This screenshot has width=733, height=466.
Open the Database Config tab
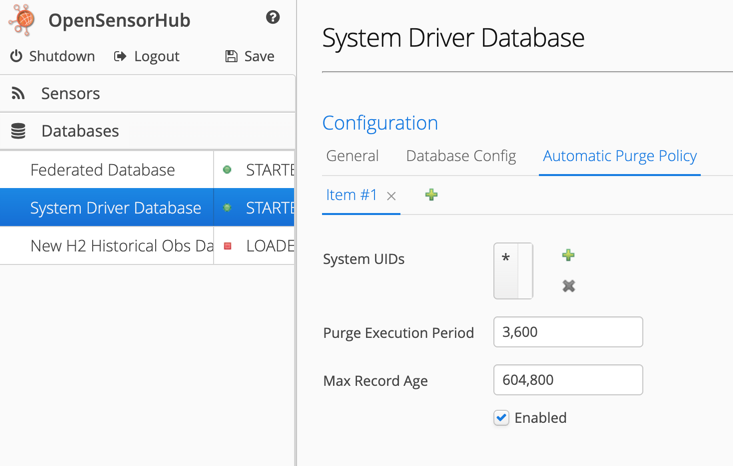click(x=460, y=156)
